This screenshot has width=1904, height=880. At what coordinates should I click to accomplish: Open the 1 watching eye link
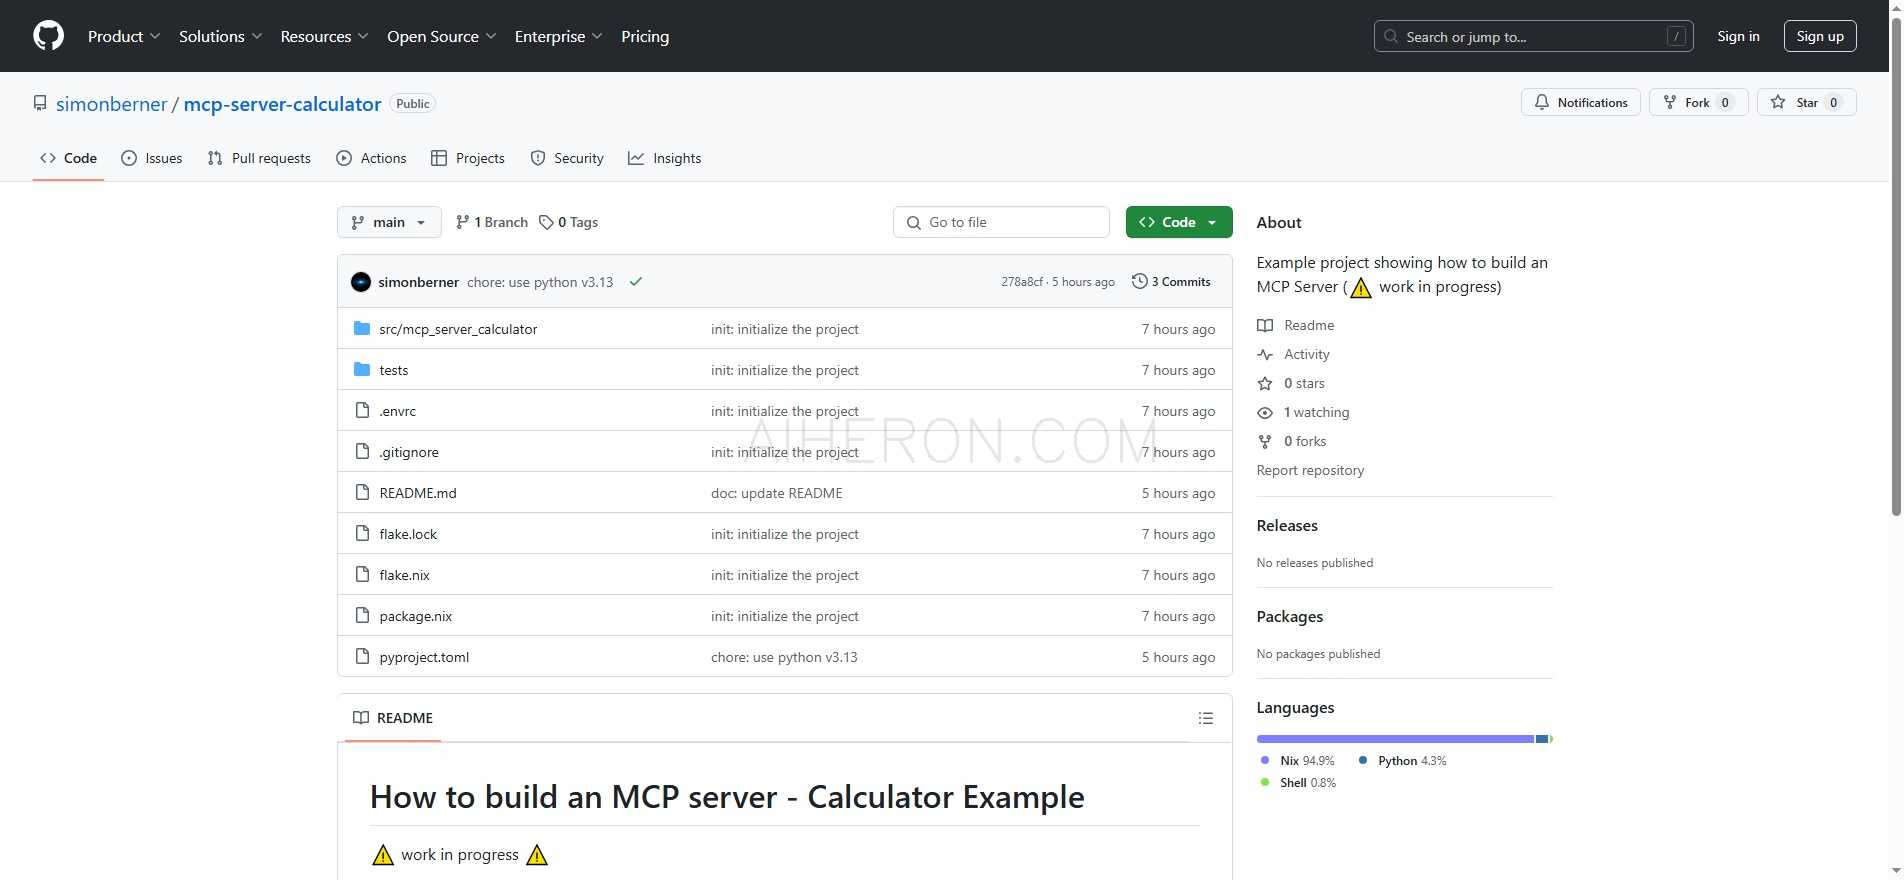1315,412
